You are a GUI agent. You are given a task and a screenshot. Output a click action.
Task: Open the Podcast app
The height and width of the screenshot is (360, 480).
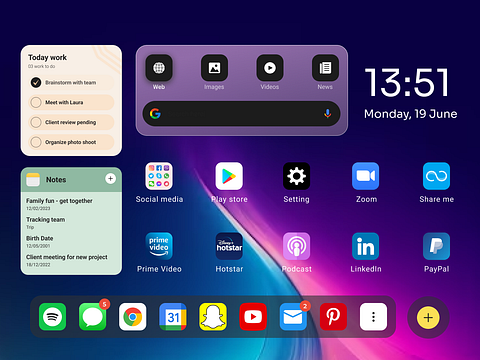(x=296, y=246)
